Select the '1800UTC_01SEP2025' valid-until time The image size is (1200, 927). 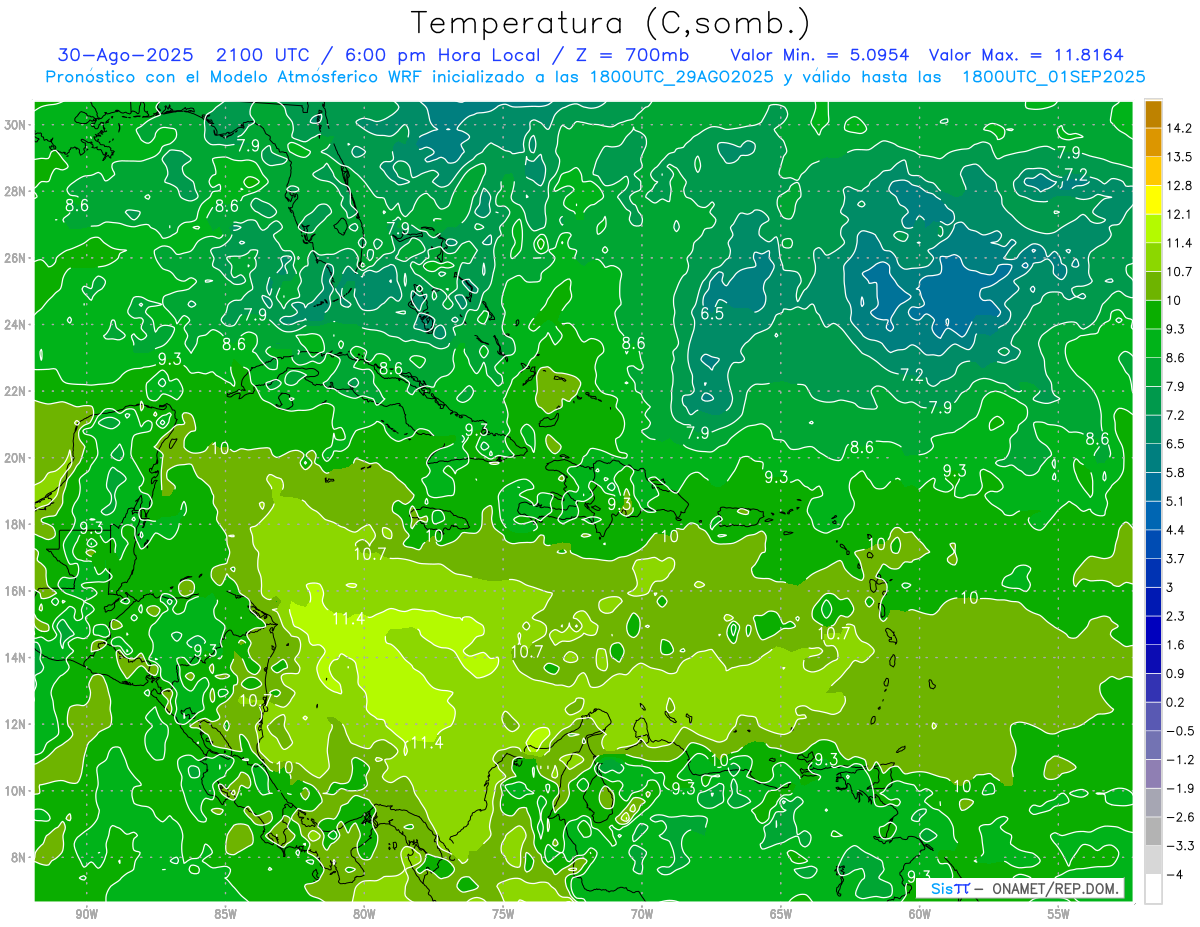click(1053, 76)
